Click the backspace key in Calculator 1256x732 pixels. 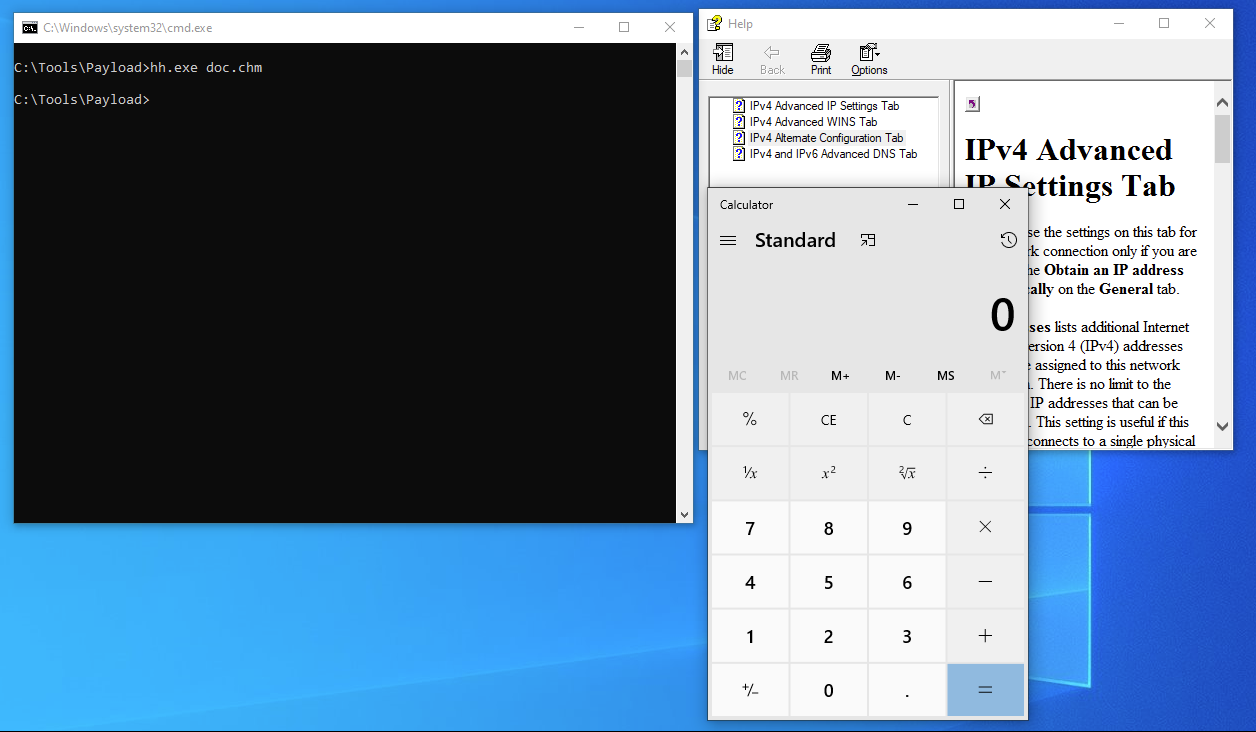tap(985, 420)
